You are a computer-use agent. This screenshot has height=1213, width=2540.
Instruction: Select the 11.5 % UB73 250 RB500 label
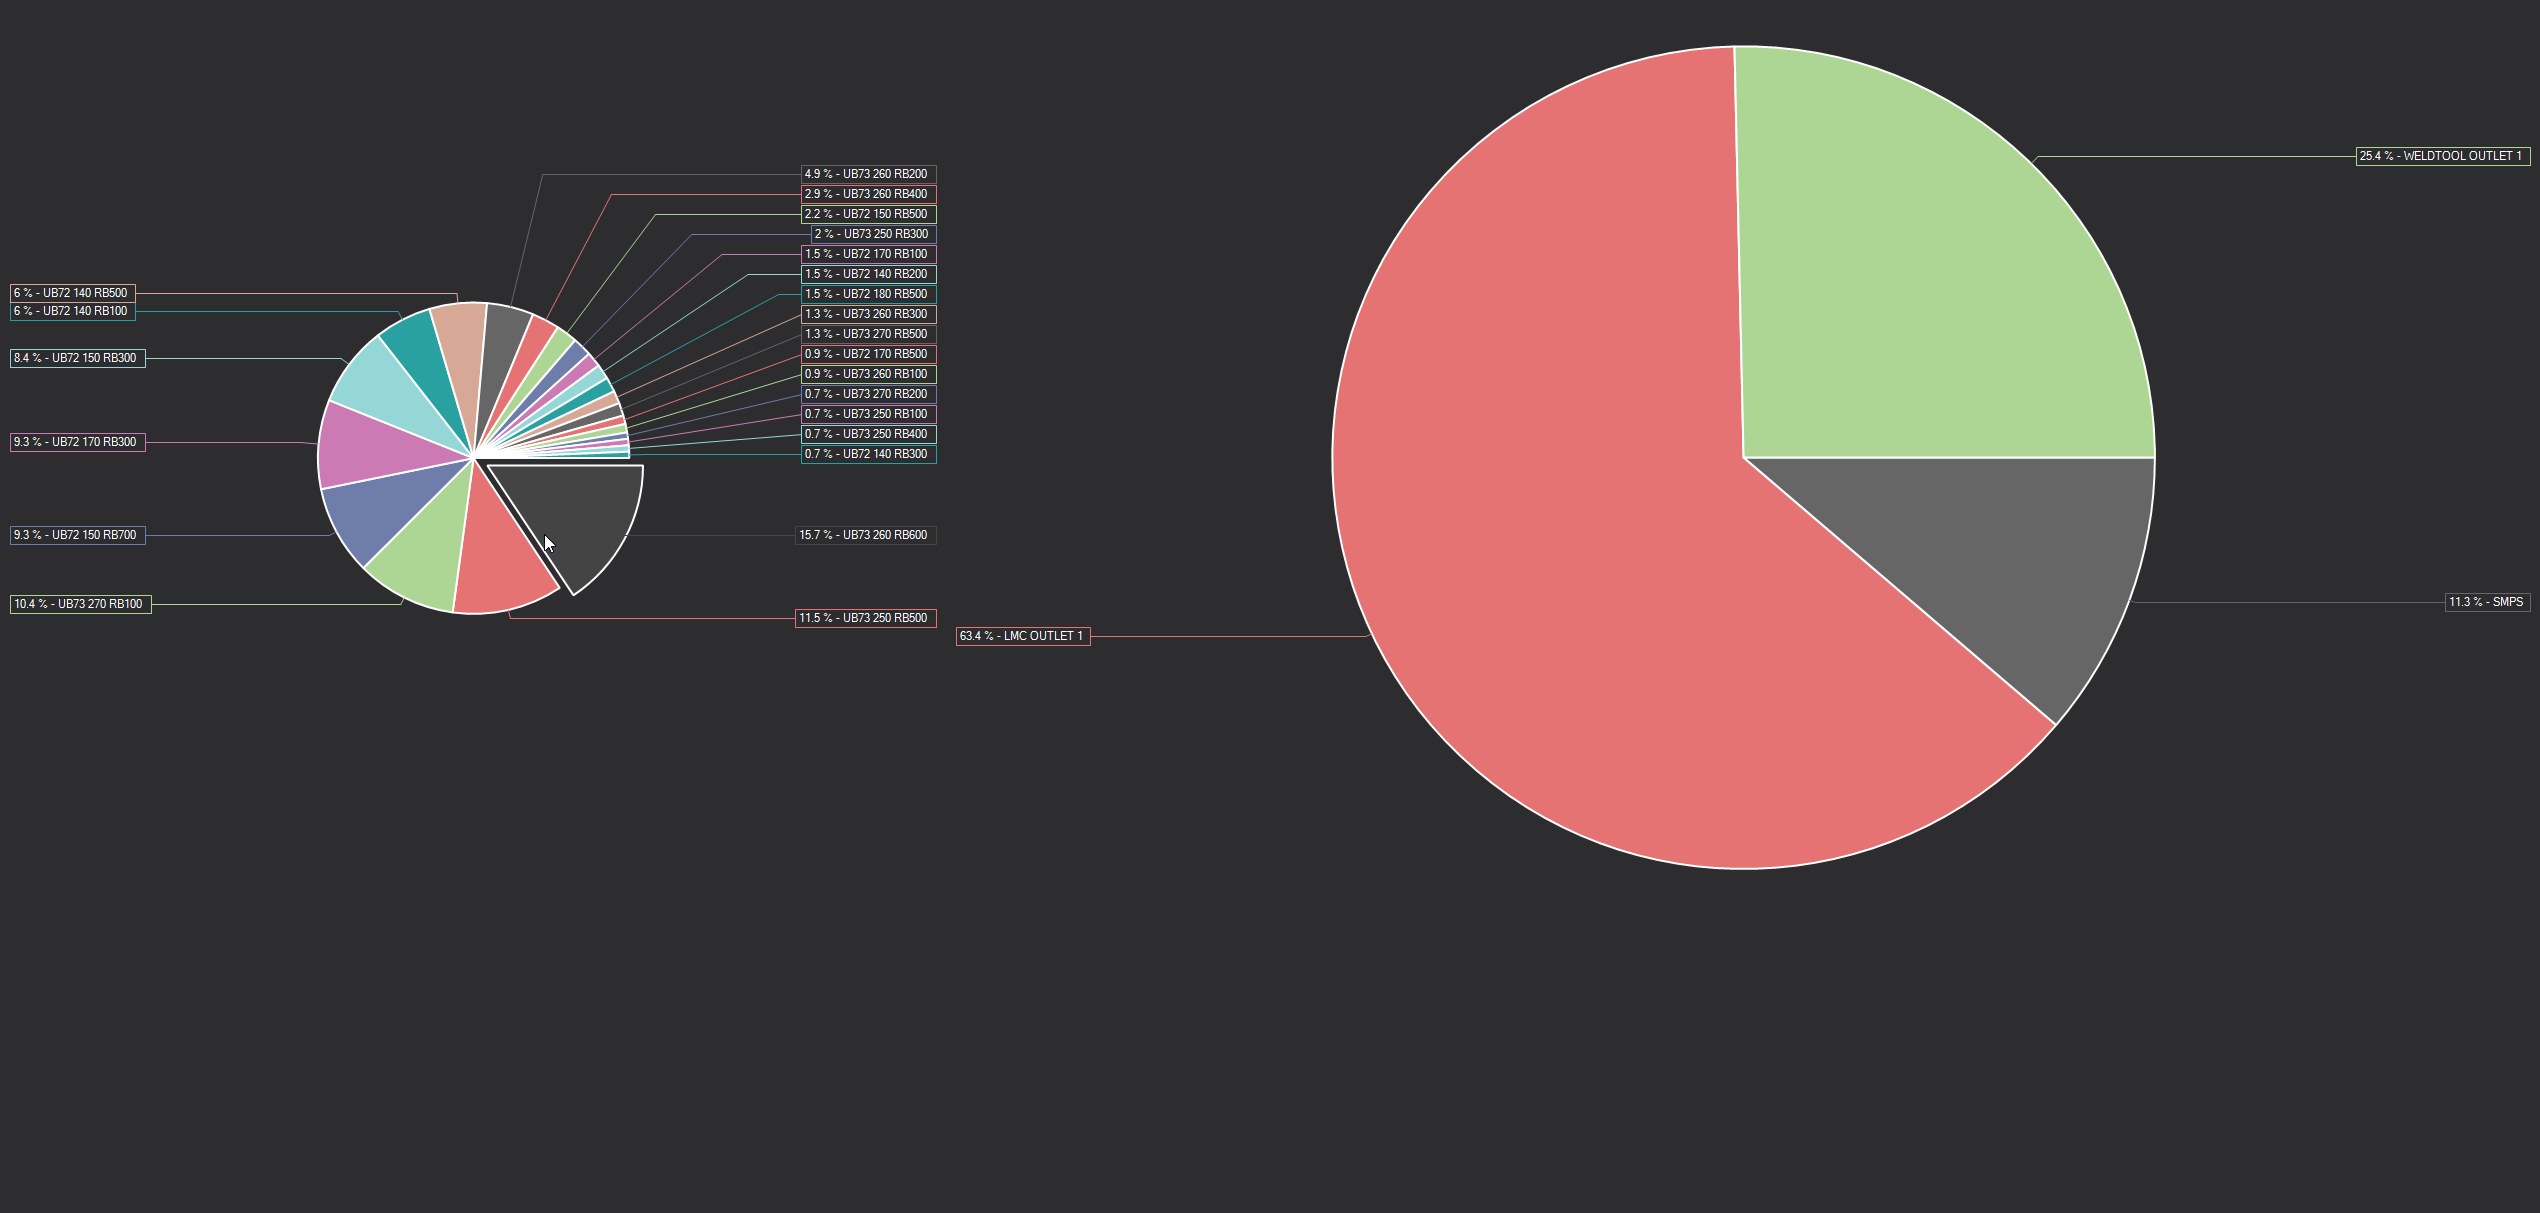pyautogui.click(x=865, y=618)
